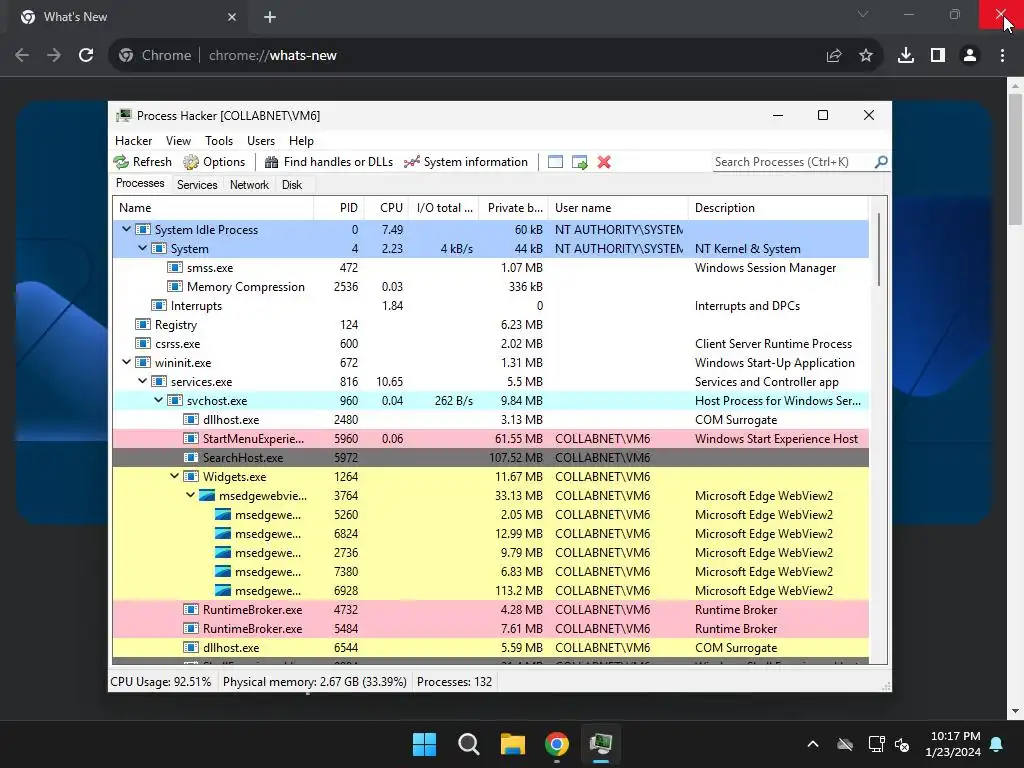Screen dimensions: 1024x768
Task: Click the search magnifier icon in Process Hacker
Action: pos(881,161)
